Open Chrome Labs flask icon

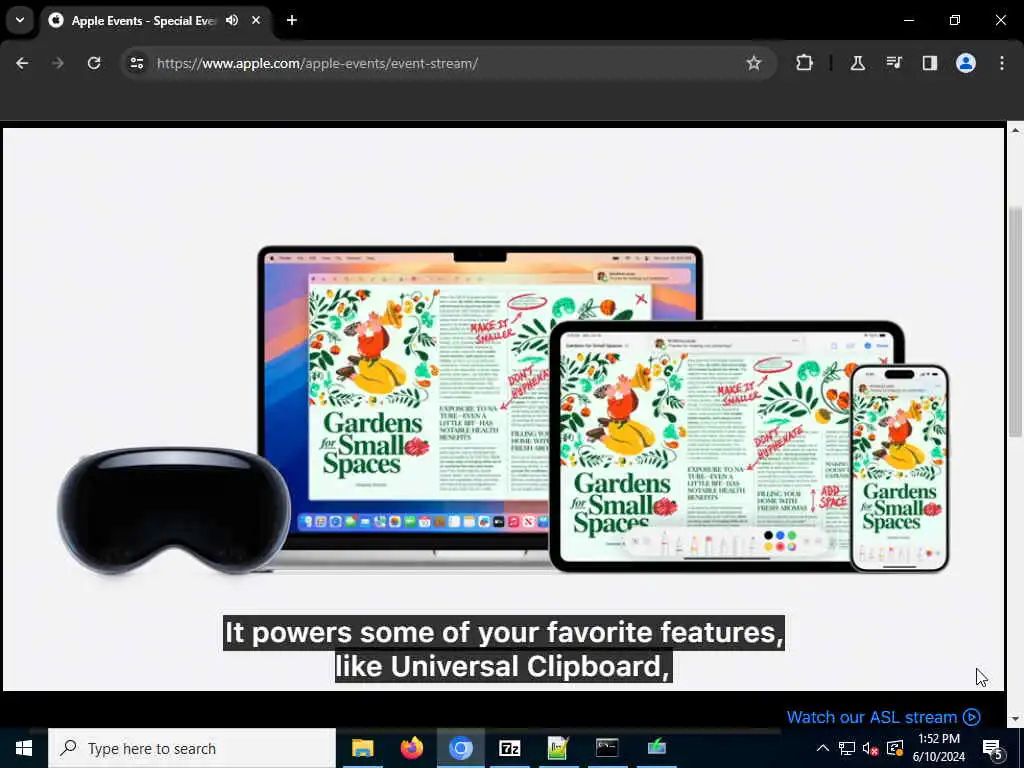(857, 63)
